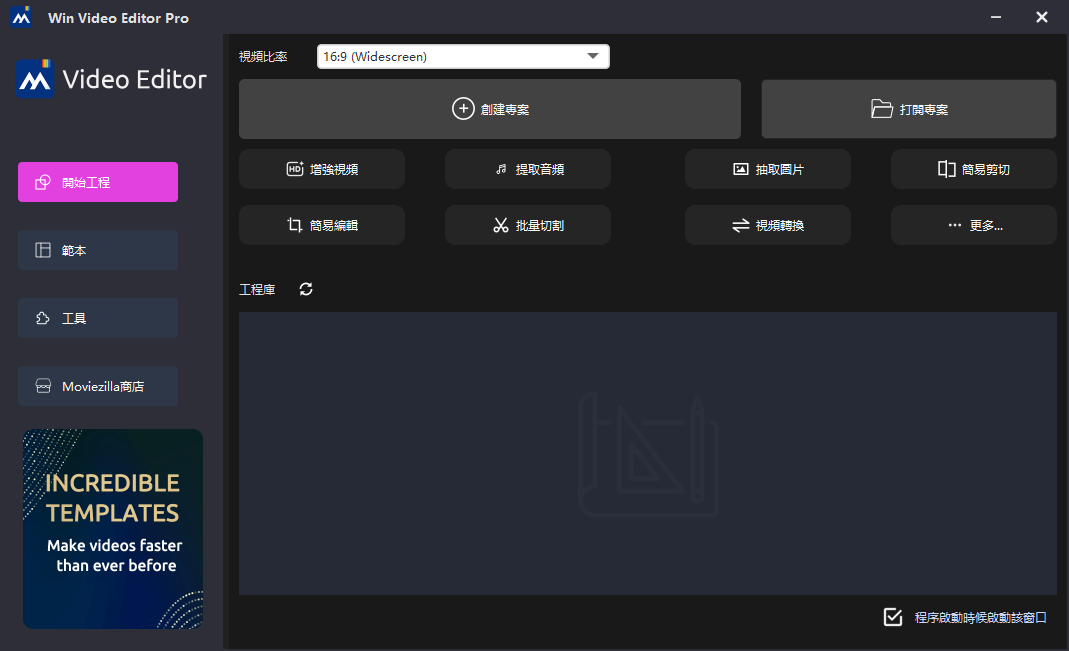Expand the 16:9 (Widescreen) ratio dropdown

pyautogui.click(x=462, y=57)
